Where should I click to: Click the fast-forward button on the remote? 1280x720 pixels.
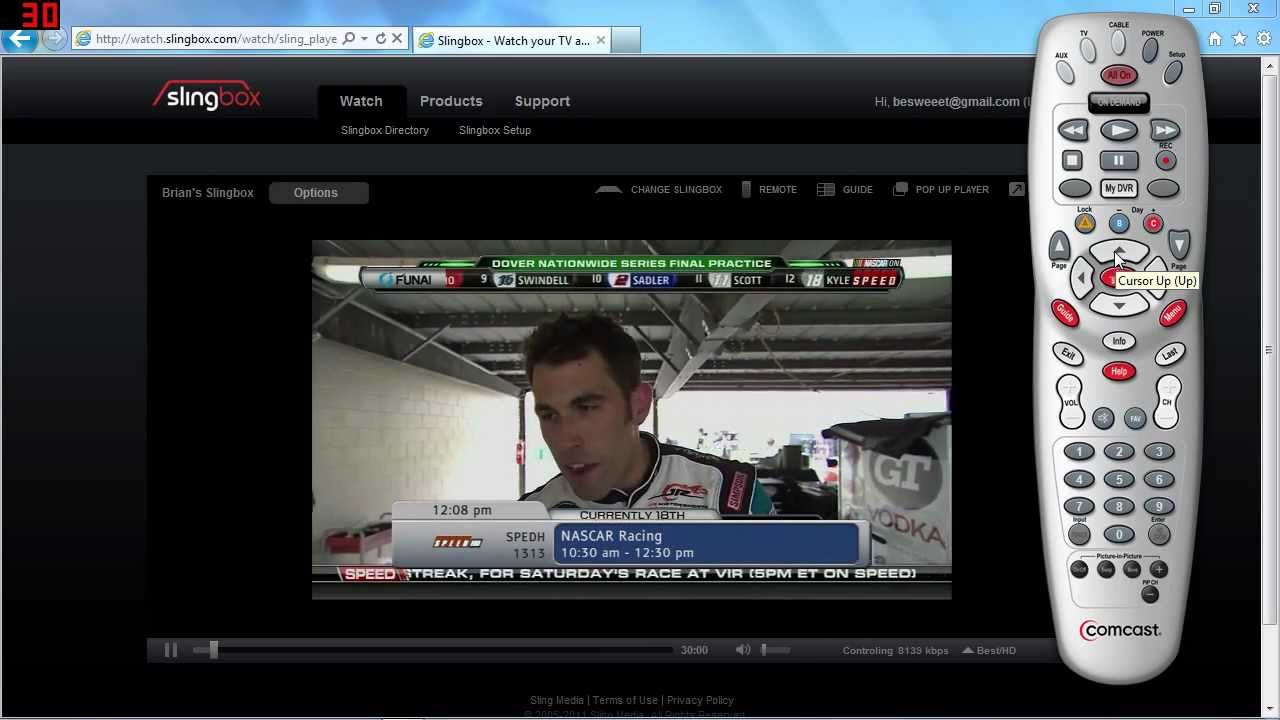pyautogui.click(x=1164, y=130)
